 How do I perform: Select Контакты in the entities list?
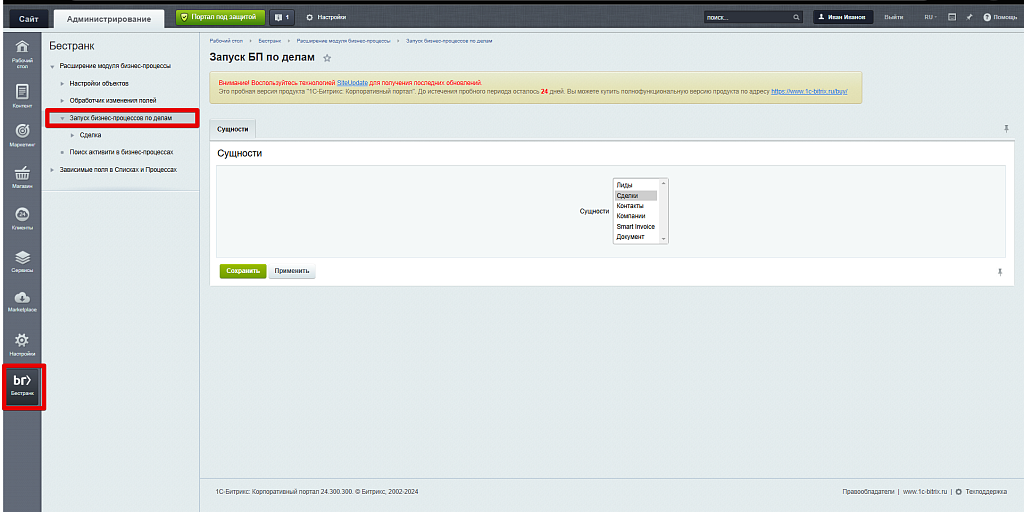[631, 206]
